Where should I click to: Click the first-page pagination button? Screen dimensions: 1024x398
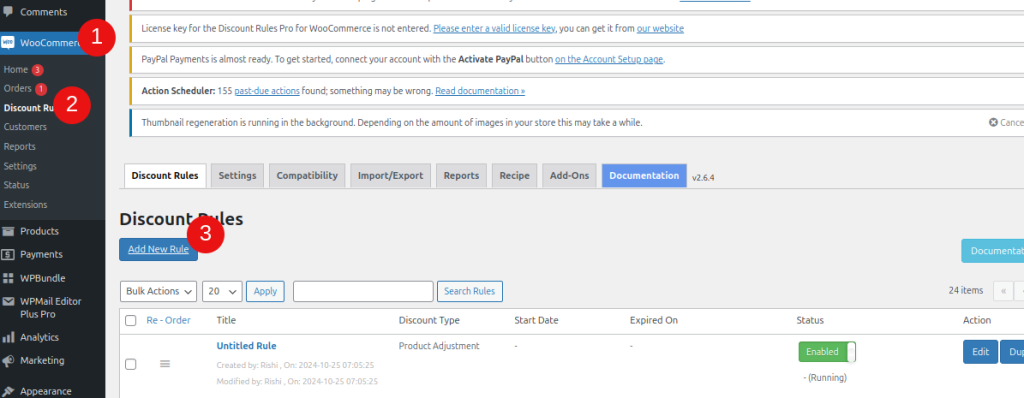(1003, 291)
